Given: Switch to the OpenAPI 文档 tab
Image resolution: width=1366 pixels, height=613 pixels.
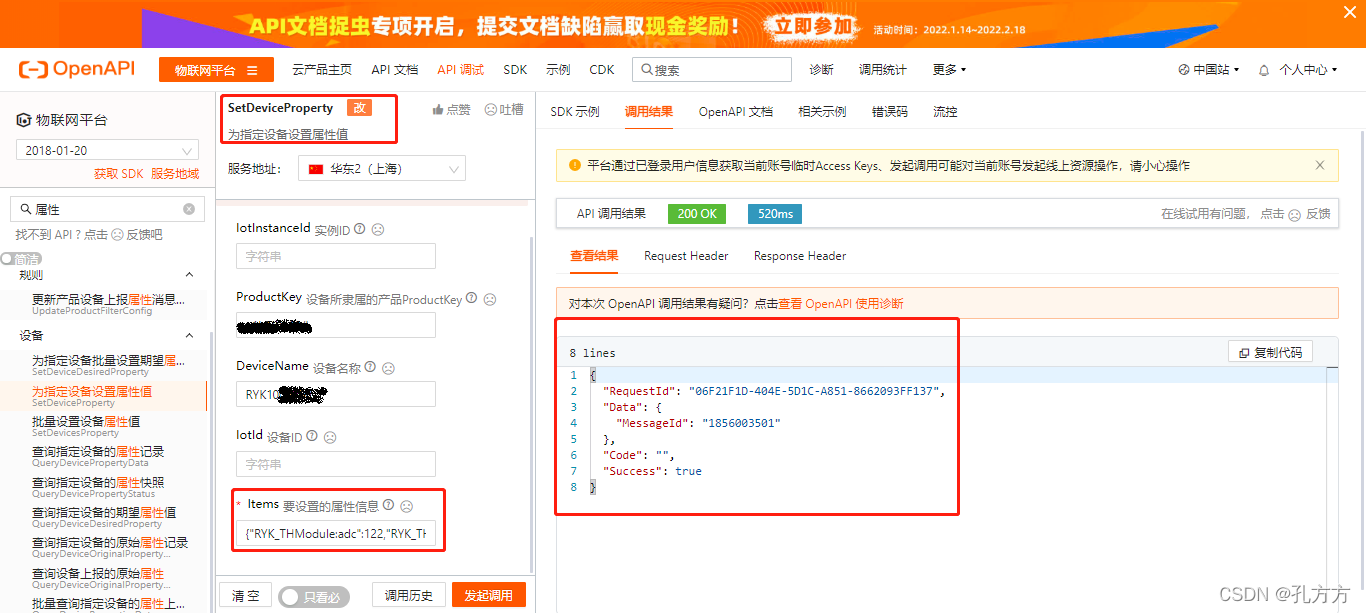Looking at the screenshot, I should pyautogui.click(x=736, y=111).
